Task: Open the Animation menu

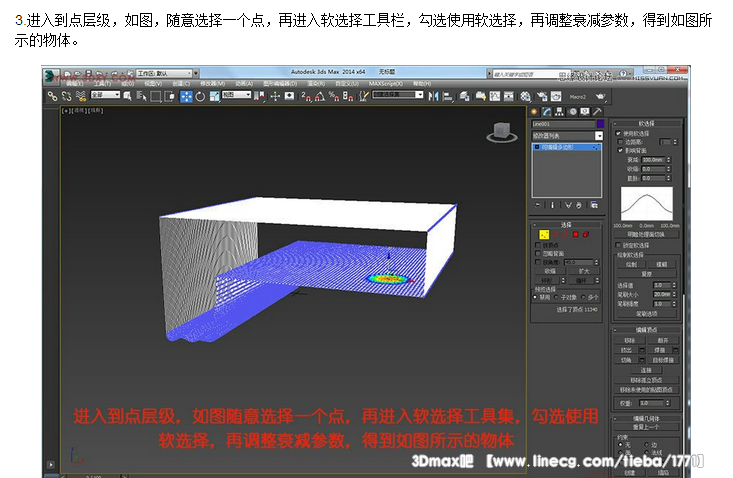Action: tap(244, 84)
